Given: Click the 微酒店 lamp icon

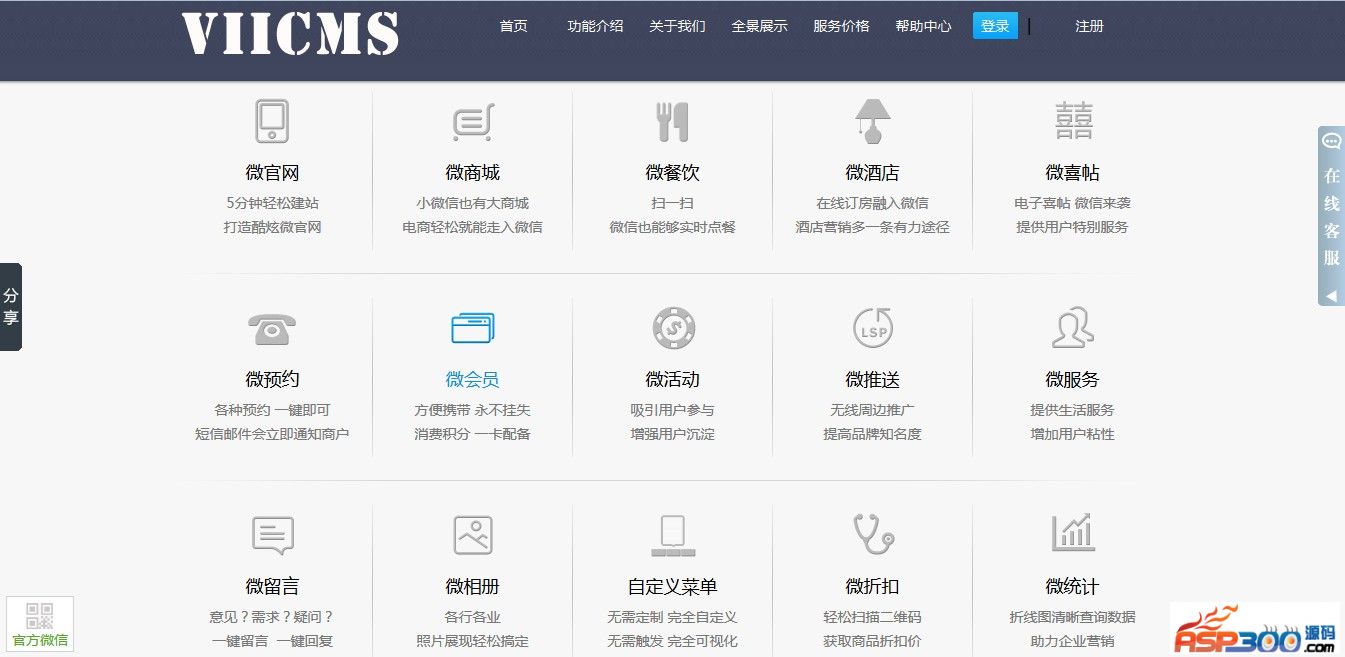Looking at the screenshot, I should (872, 121).
